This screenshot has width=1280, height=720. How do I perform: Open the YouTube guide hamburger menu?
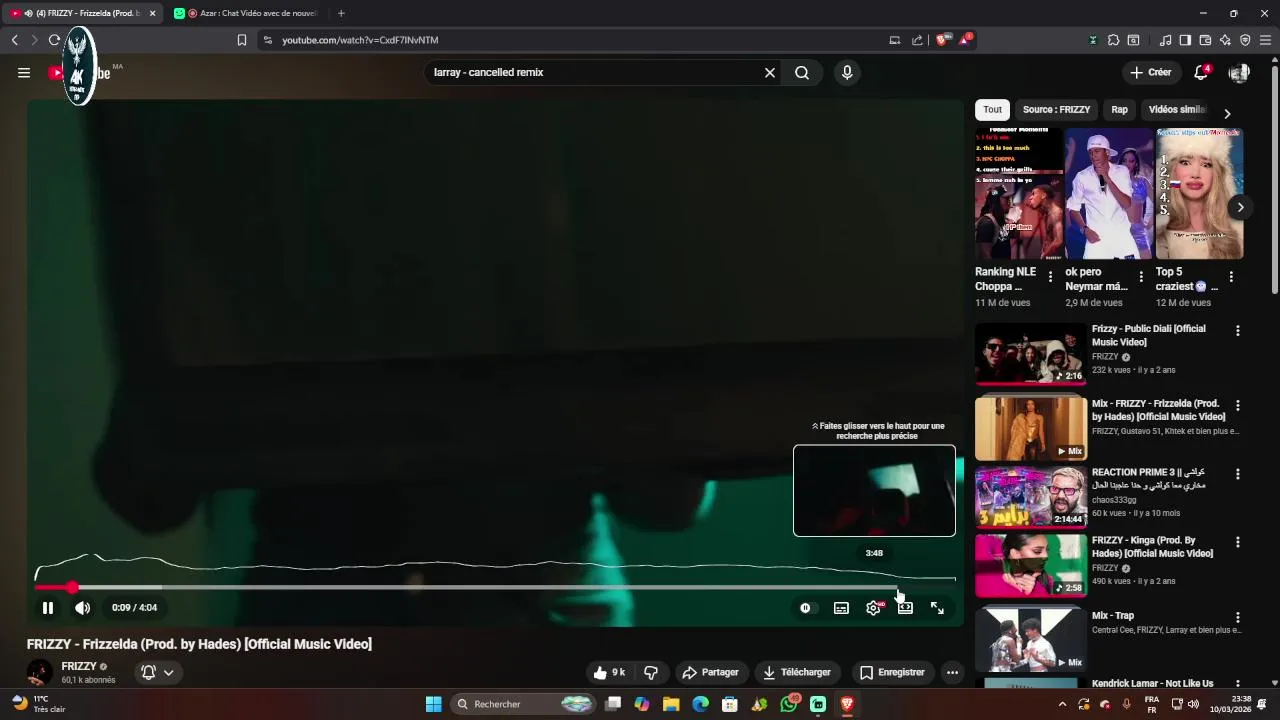(24, 72)
